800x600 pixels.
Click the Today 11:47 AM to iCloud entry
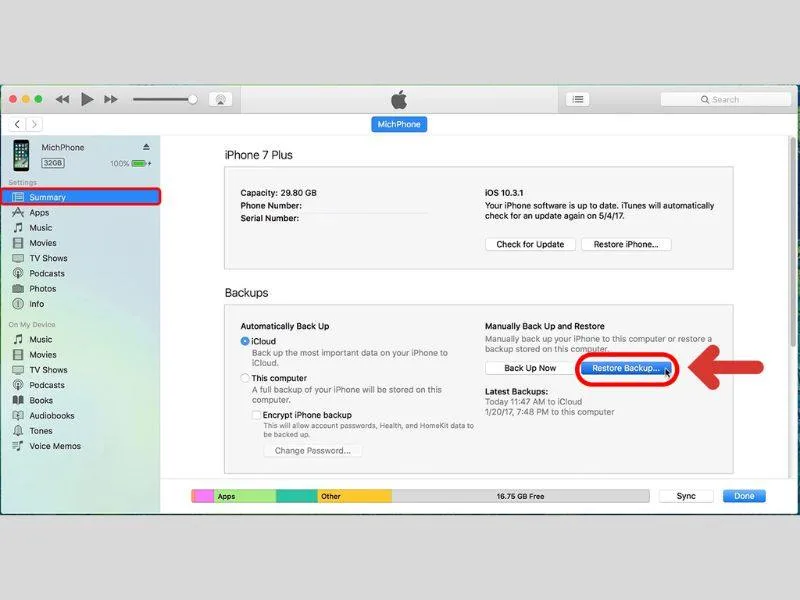533,402
